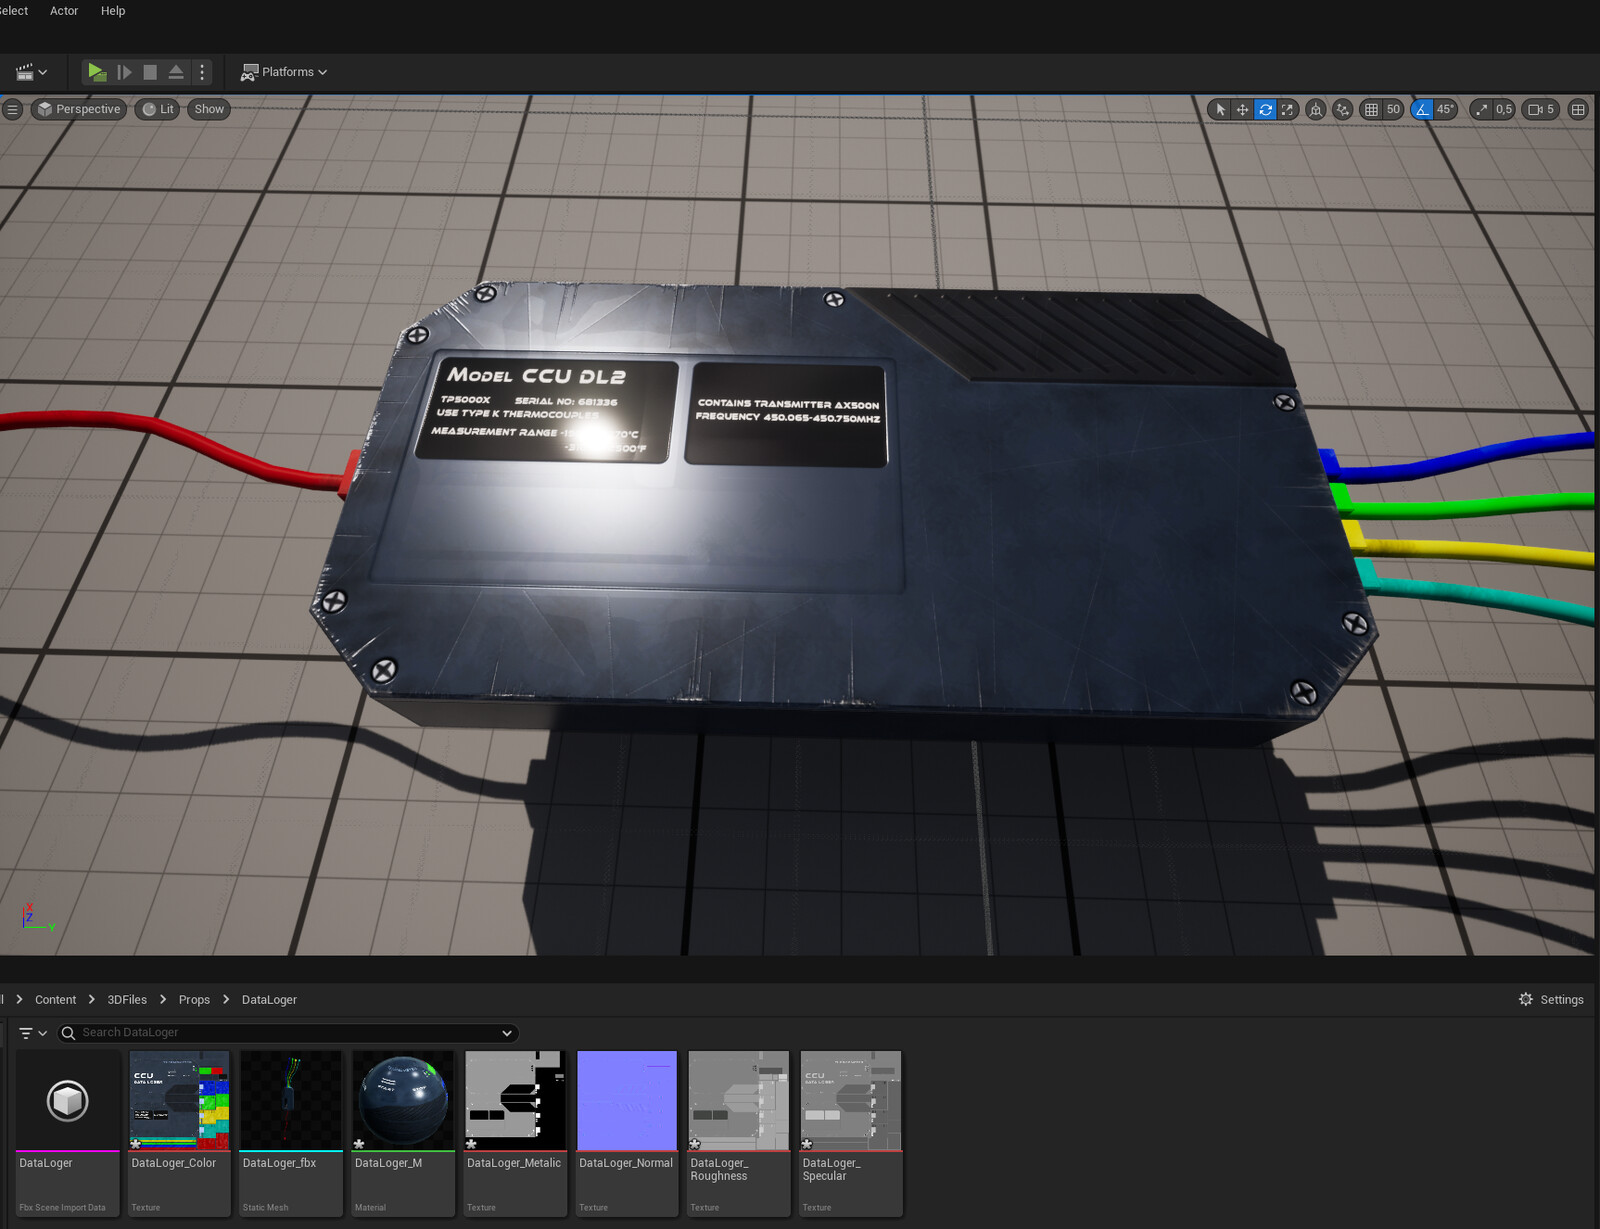
Task: Click the DataLoger breadcrumb
Action: (x=269, y=1000)
